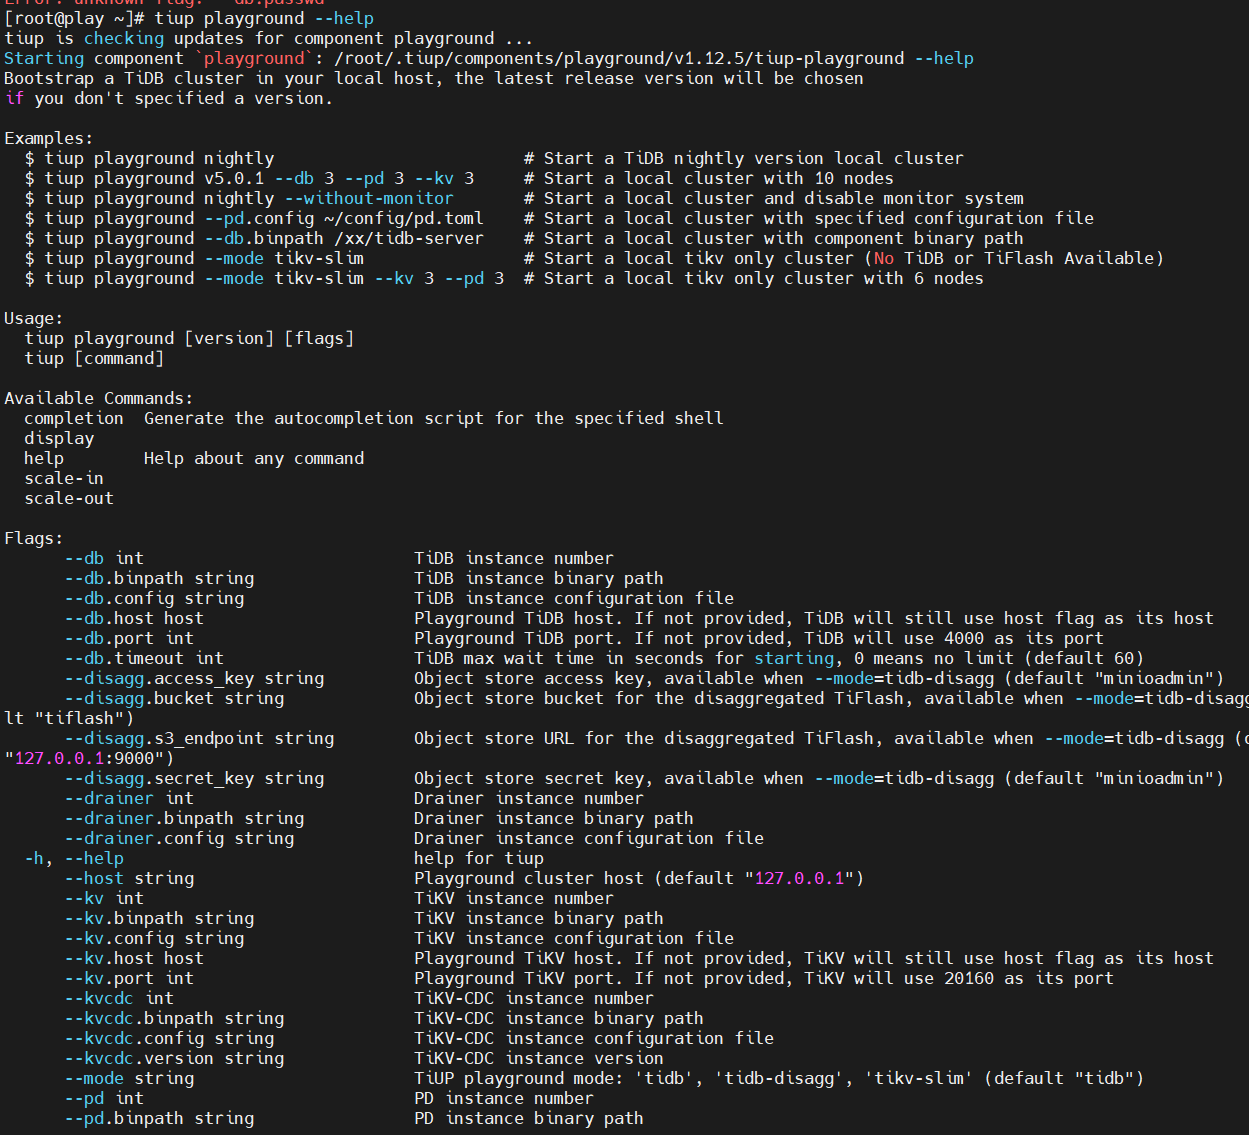
Task: Click '--disagg.s3_endpoint string' flag
Action: tap(199, 738)
